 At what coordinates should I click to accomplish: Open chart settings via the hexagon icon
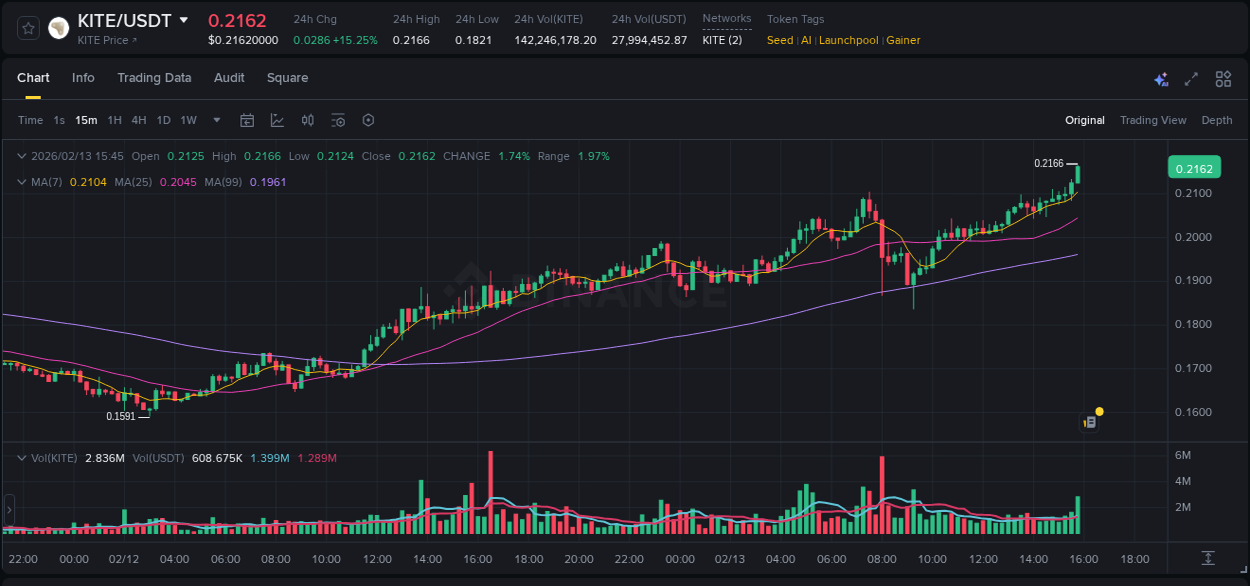(368, 119)
